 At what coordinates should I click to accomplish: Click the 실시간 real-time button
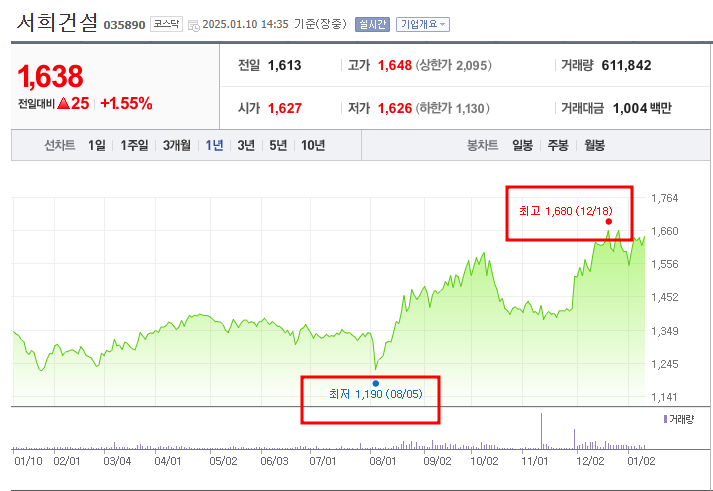[372, 24]
